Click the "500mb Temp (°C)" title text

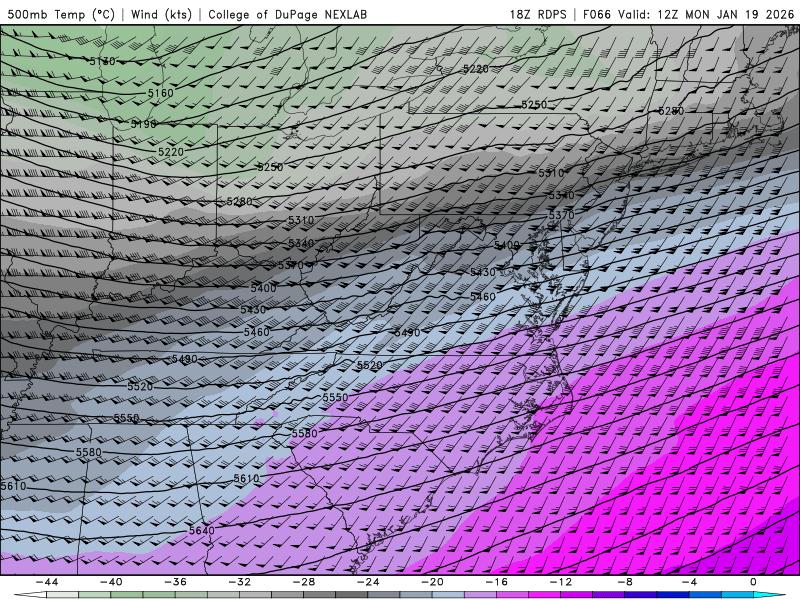point(61,14)
